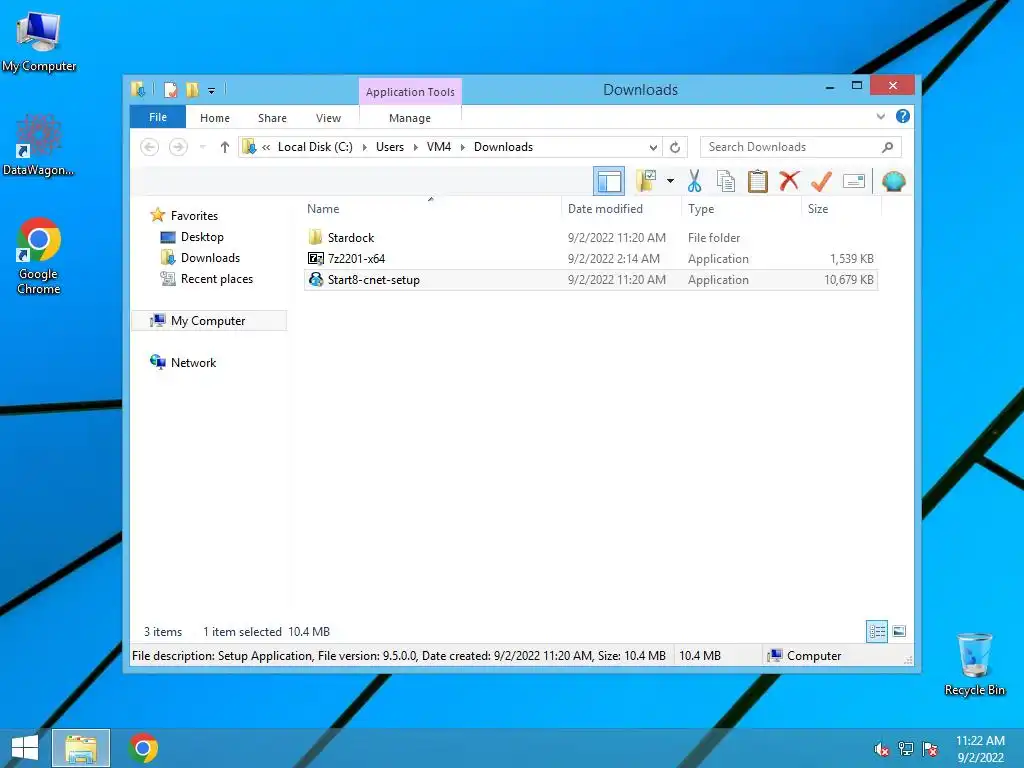This screenshot has height=768, width=1024.
Task: Toggle the navigation pane toolbar button
Action: click(x=609, y=181)
